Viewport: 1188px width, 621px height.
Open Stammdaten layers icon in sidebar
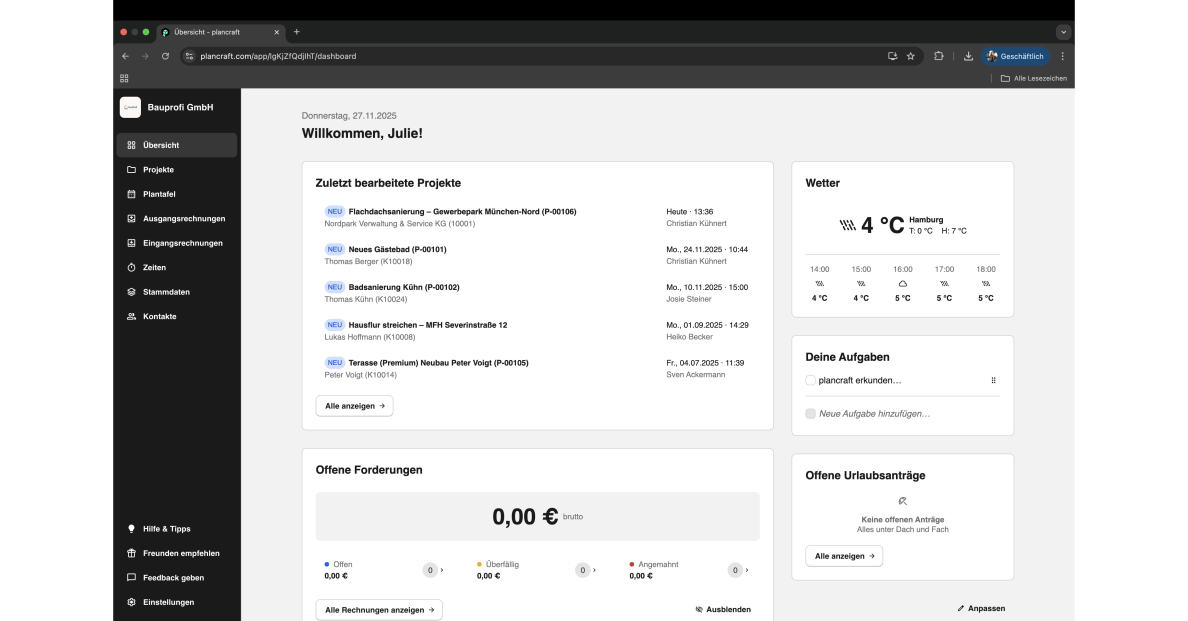[131, 292]
